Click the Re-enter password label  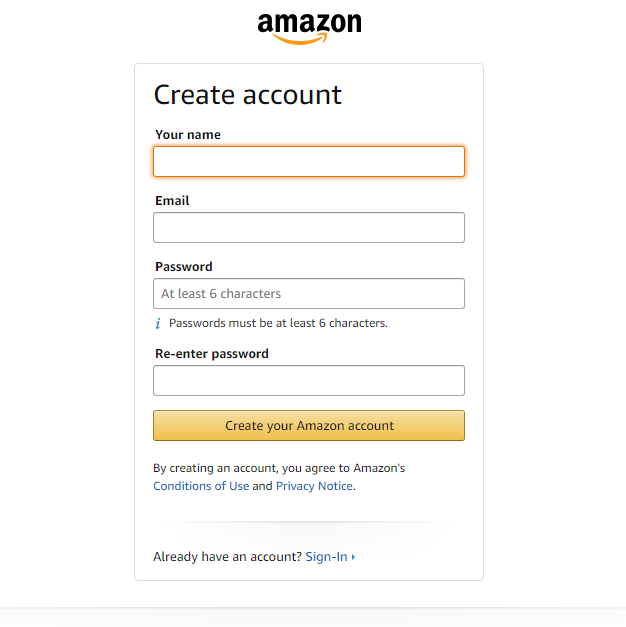(x=212, y=354)
